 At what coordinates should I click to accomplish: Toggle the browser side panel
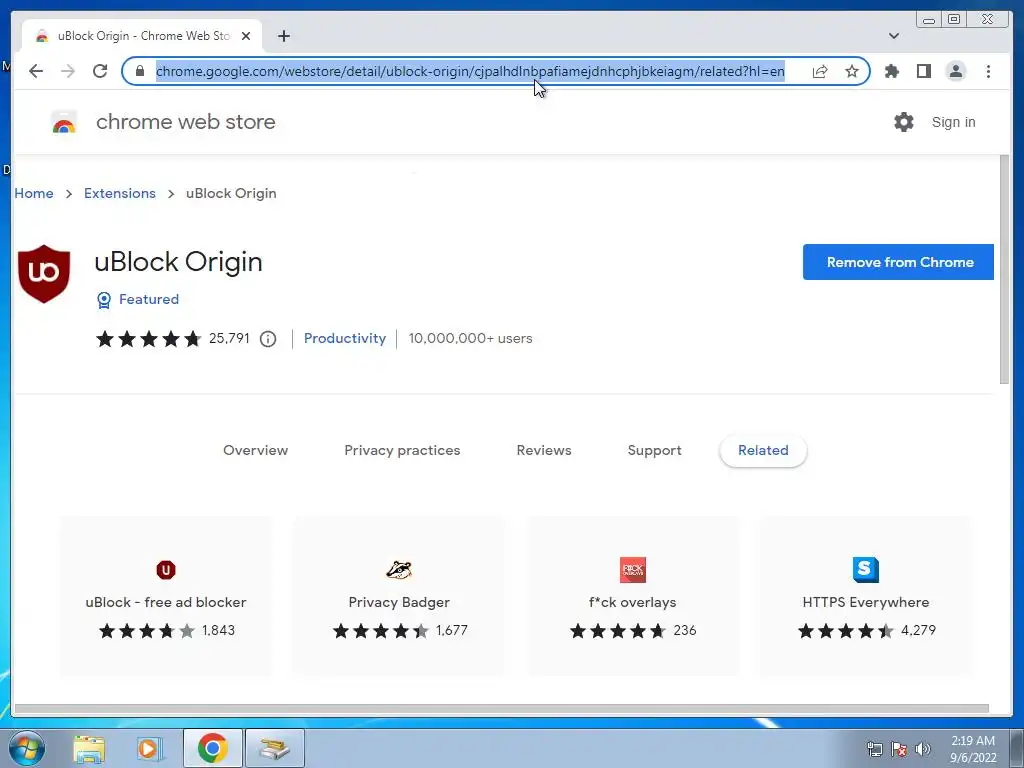tap(923, 71)
